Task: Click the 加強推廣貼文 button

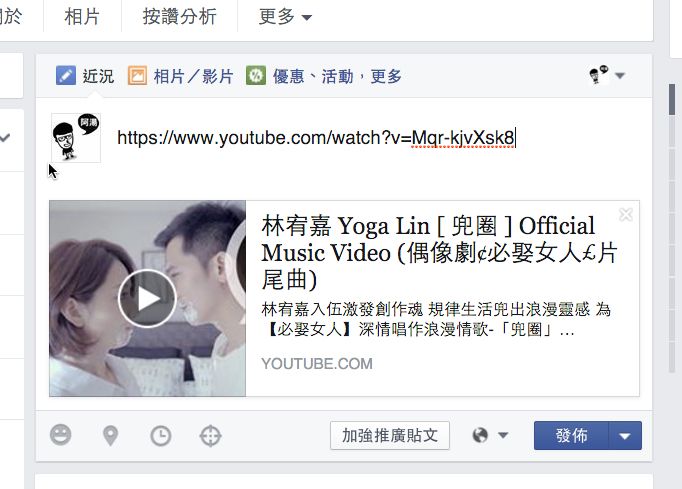Action: click(x=390, y=435)
